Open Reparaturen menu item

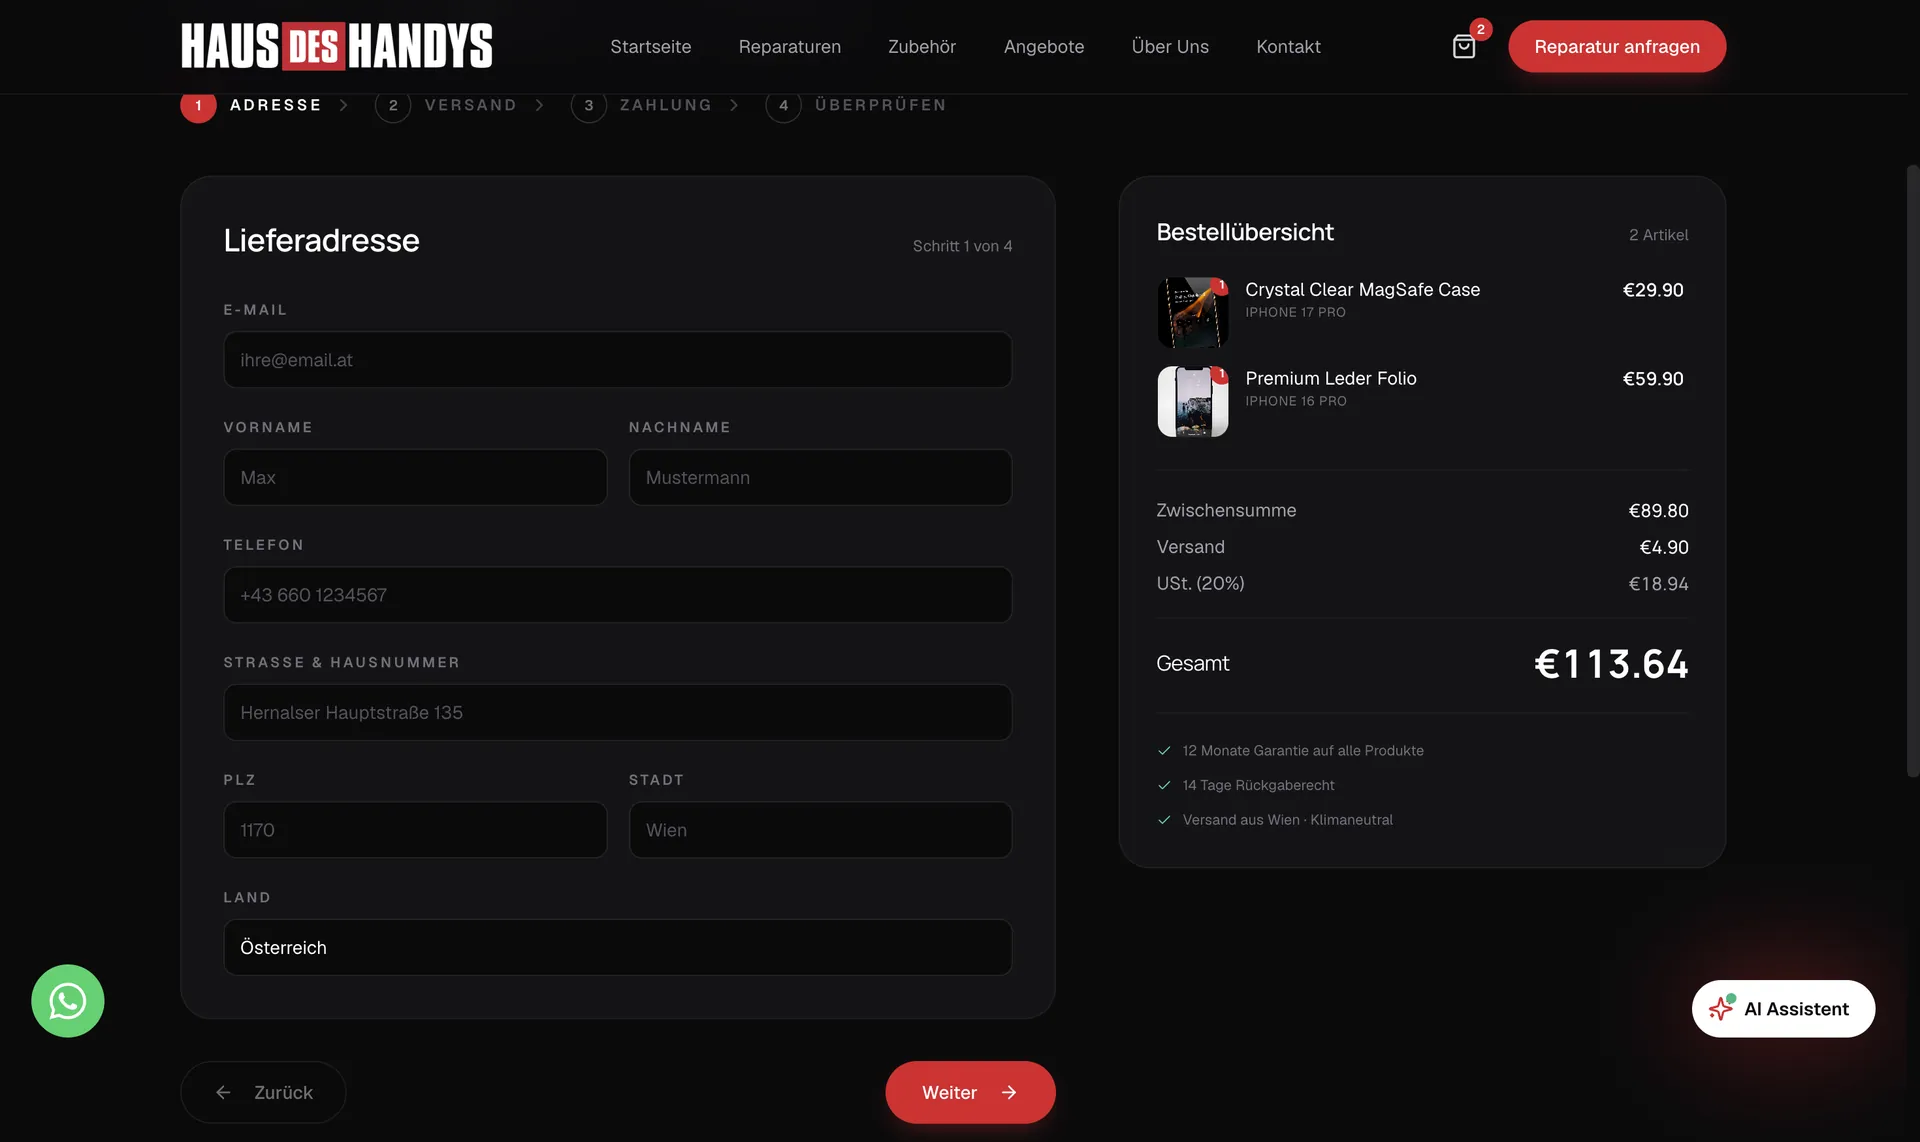790,46
